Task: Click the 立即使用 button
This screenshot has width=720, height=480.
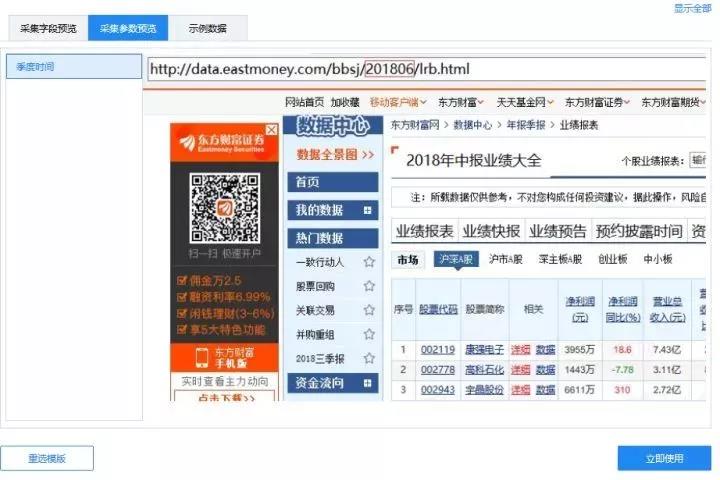Action: click(664, 458)
